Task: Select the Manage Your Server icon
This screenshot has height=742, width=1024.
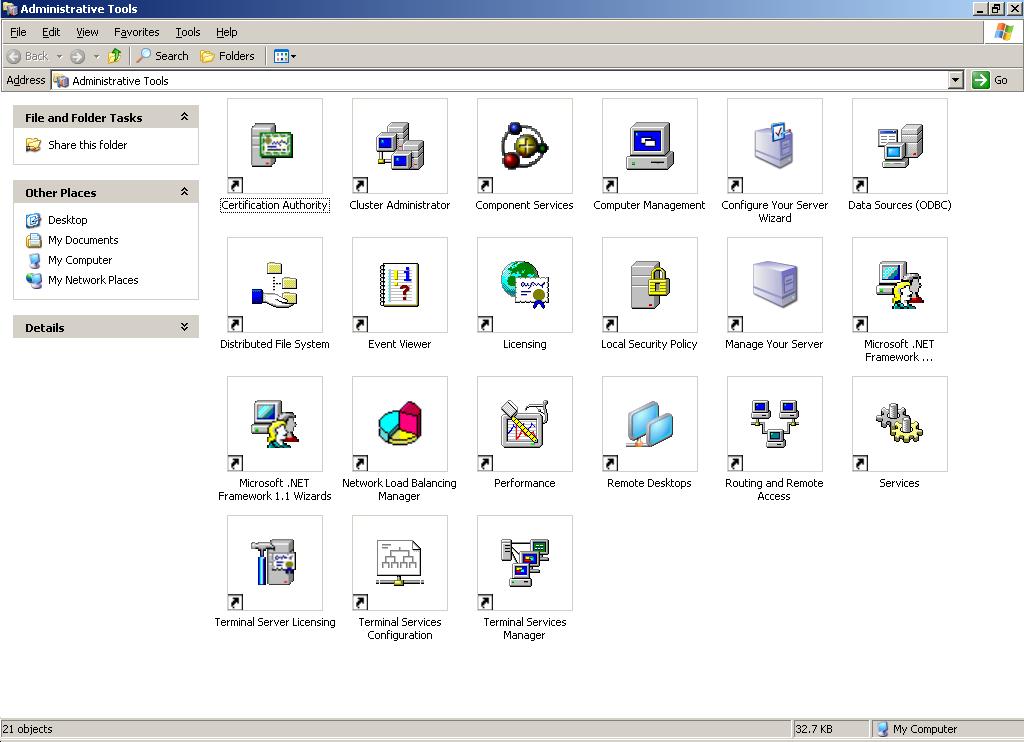Action: (775, 285)
